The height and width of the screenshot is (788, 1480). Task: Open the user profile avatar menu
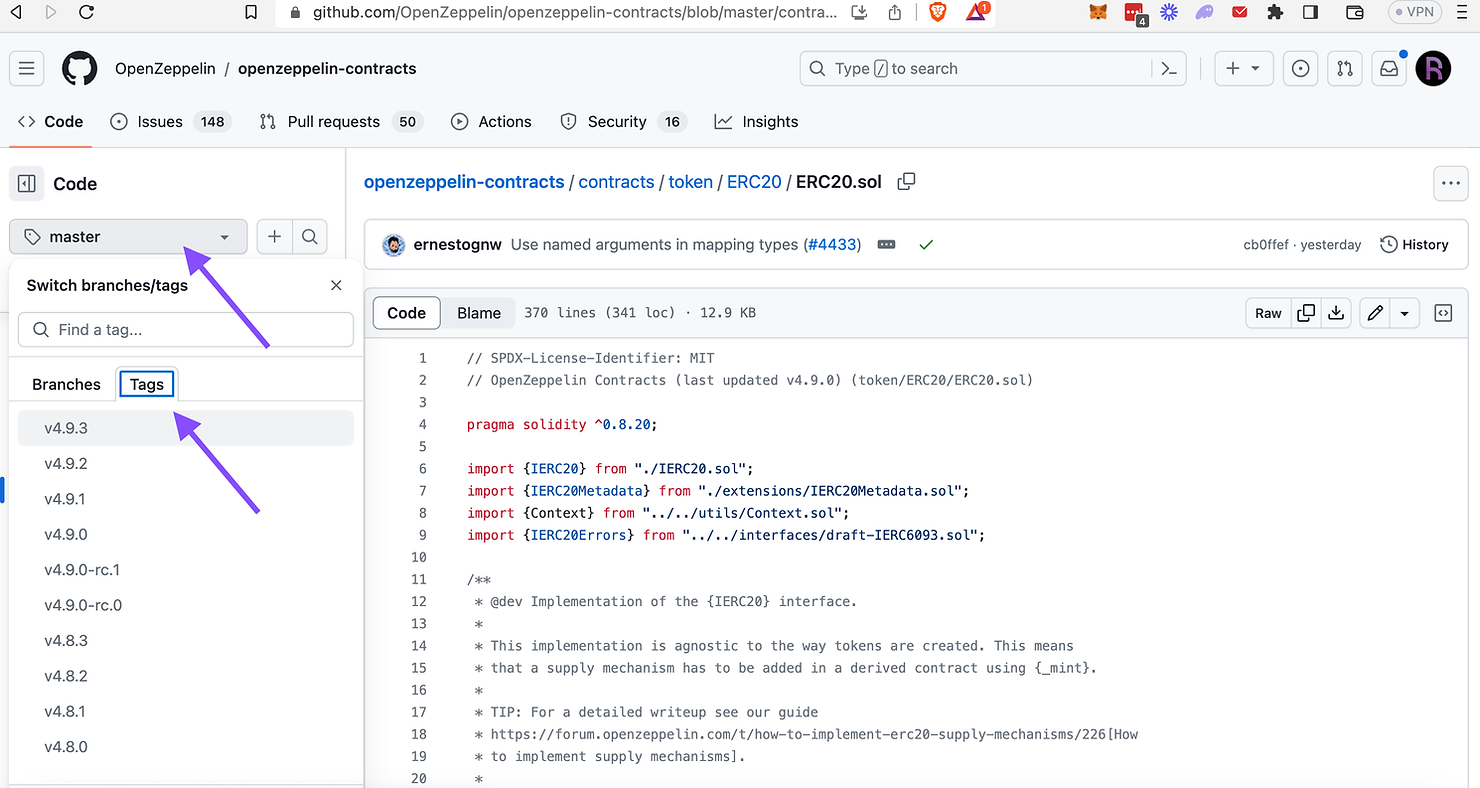click(1434, 68)
